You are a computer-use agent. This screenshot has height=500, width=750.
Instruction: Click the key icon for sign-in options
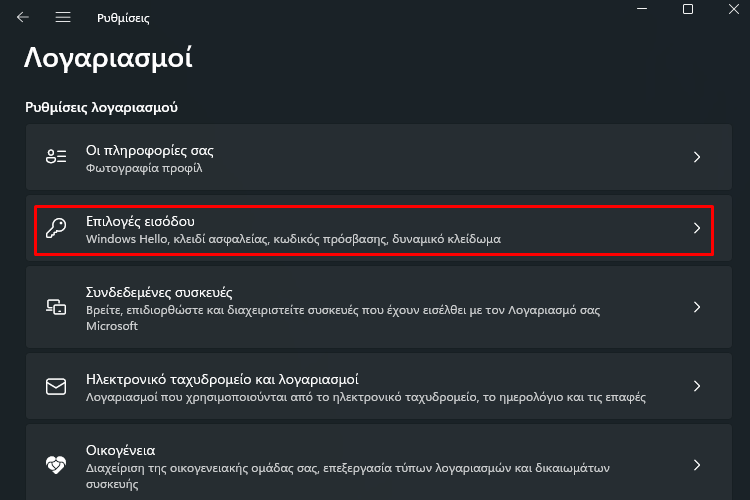(56, 228)
